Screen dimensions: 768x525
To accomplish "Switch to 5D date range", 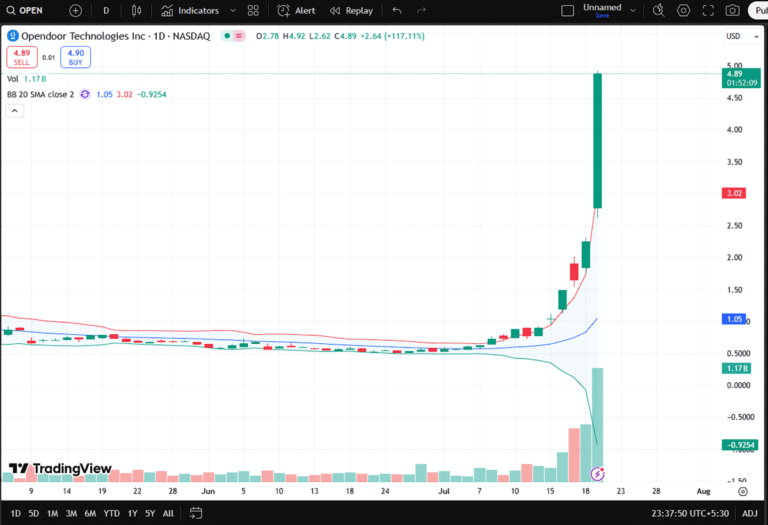I will coord(34,513).
